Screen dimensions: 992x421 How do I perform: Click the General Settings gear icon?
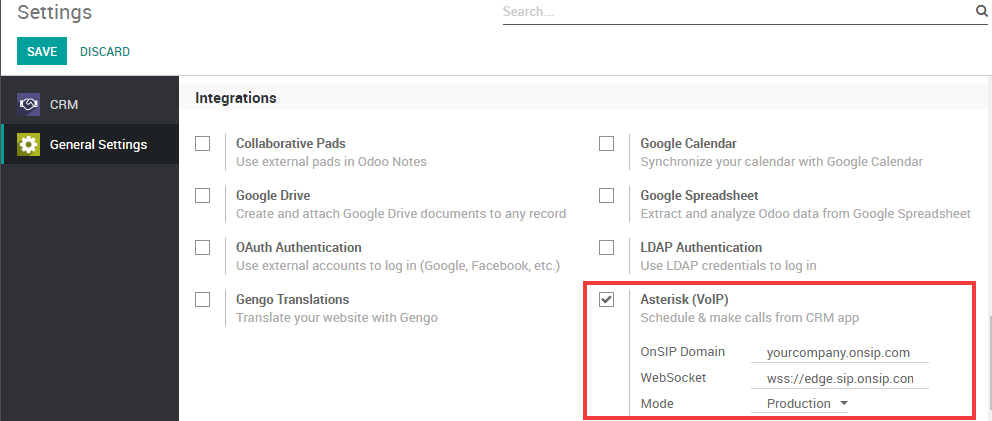[x=29, y=145]
